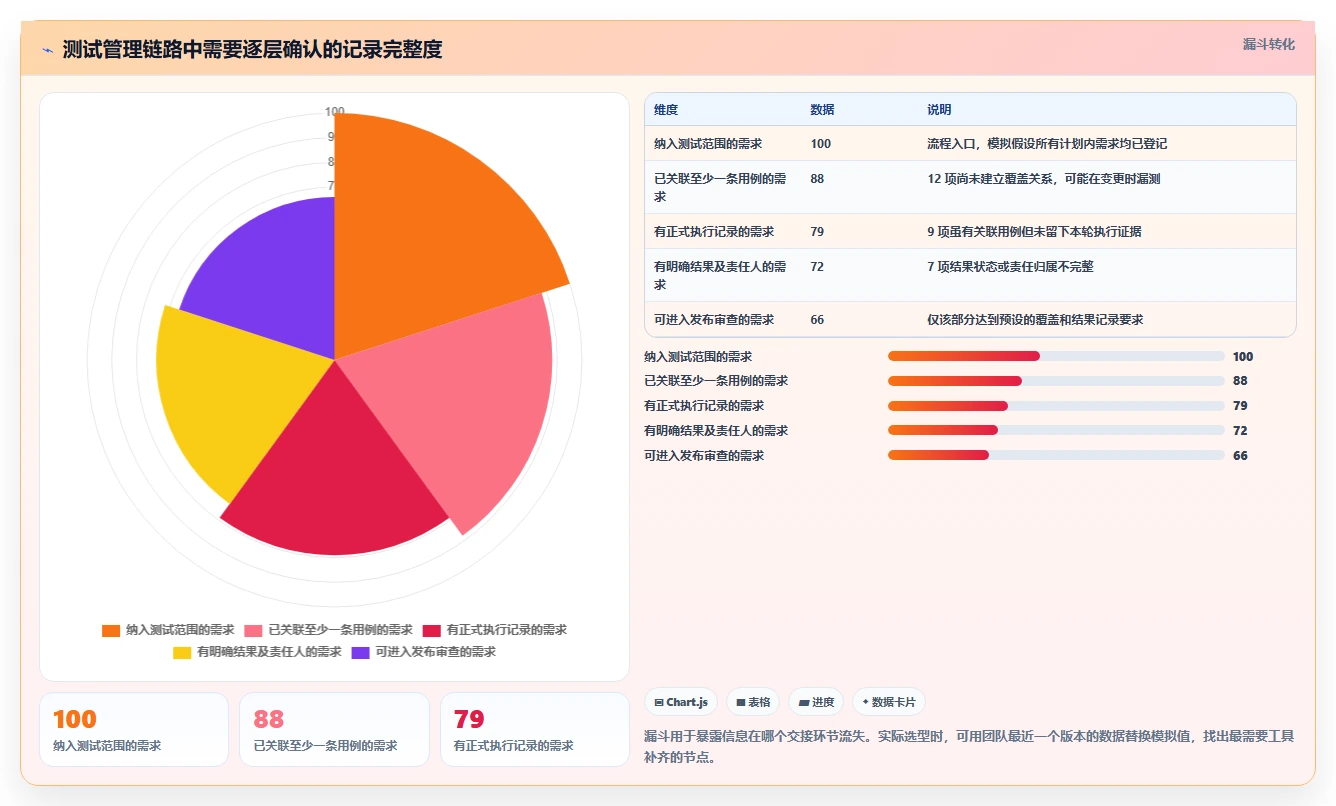Click the 数据 column header
1336x806 pixels.
822,110
